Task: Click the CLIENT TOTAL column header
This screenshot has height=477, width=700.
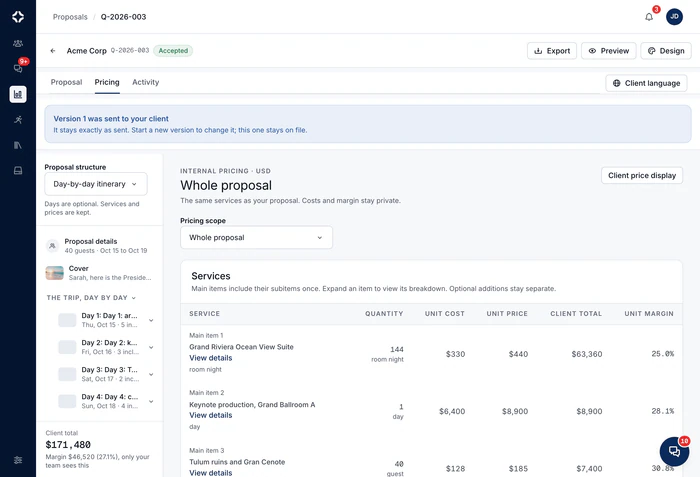Action: (576, 314)
